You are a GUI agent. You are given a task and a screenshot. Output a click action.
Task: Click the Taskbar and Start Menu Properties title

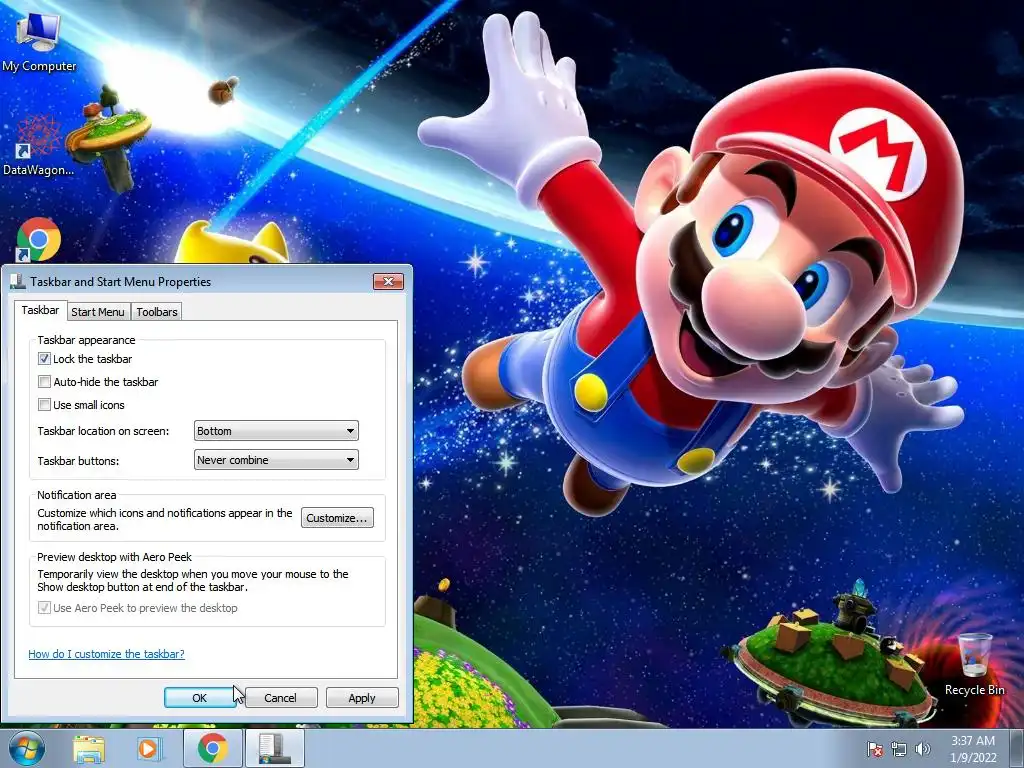click(121, 281)
